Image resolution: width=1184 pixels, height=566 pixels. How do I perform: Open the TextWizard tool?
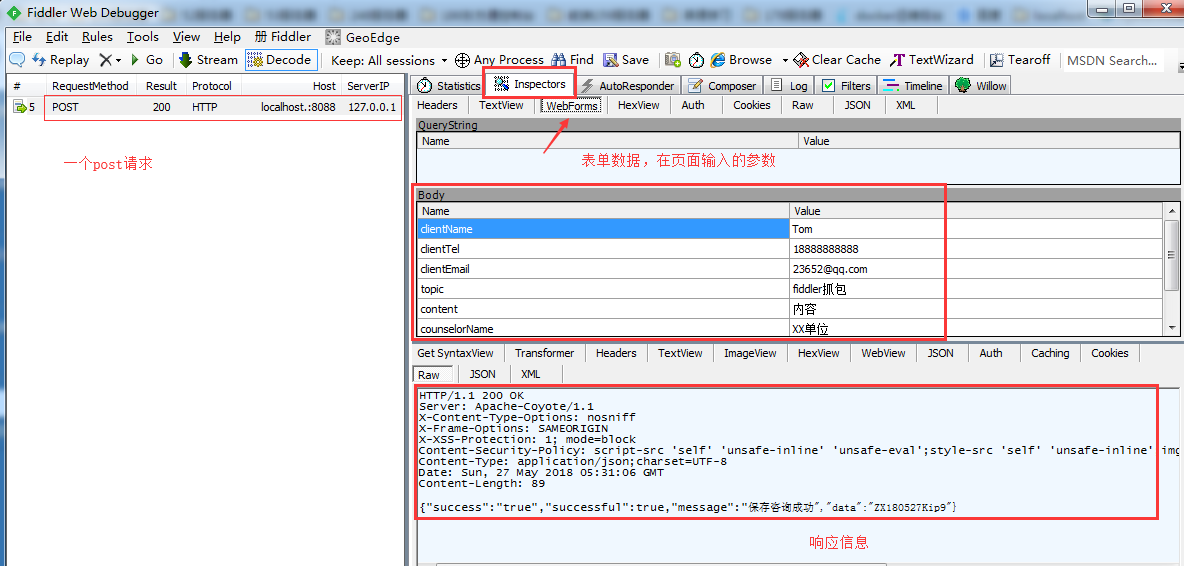(x=932, y=60)
